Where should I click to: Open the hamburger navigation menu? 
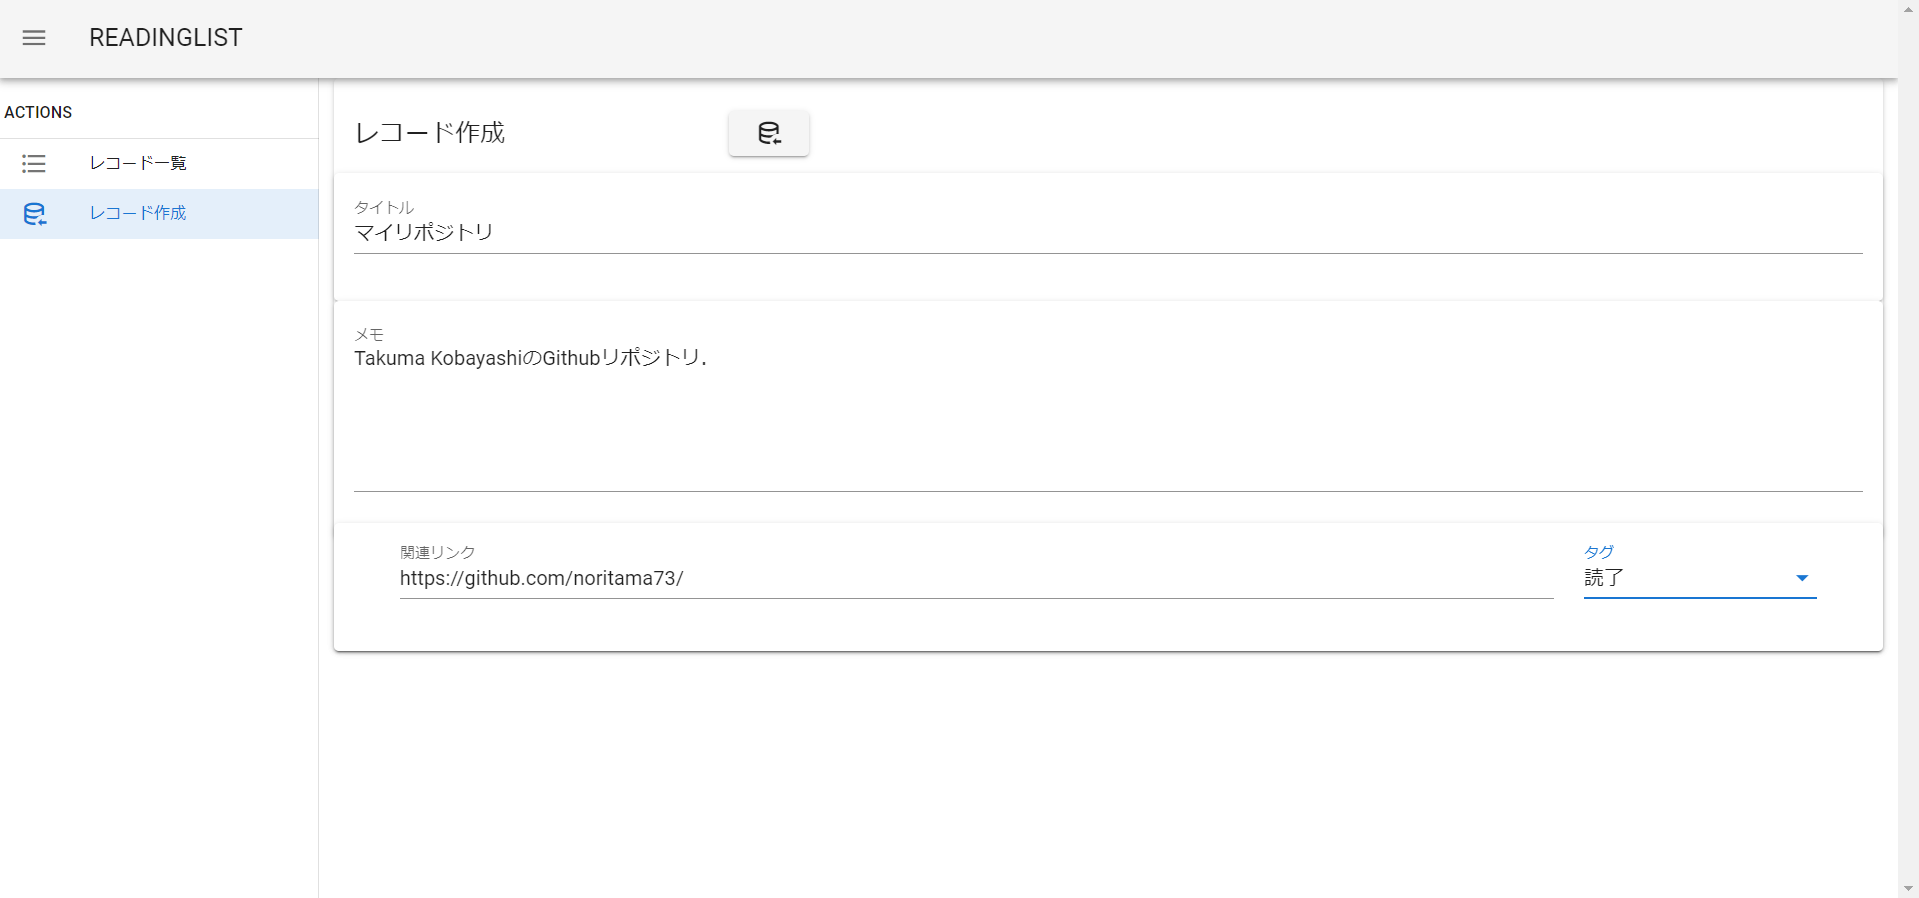33,38
